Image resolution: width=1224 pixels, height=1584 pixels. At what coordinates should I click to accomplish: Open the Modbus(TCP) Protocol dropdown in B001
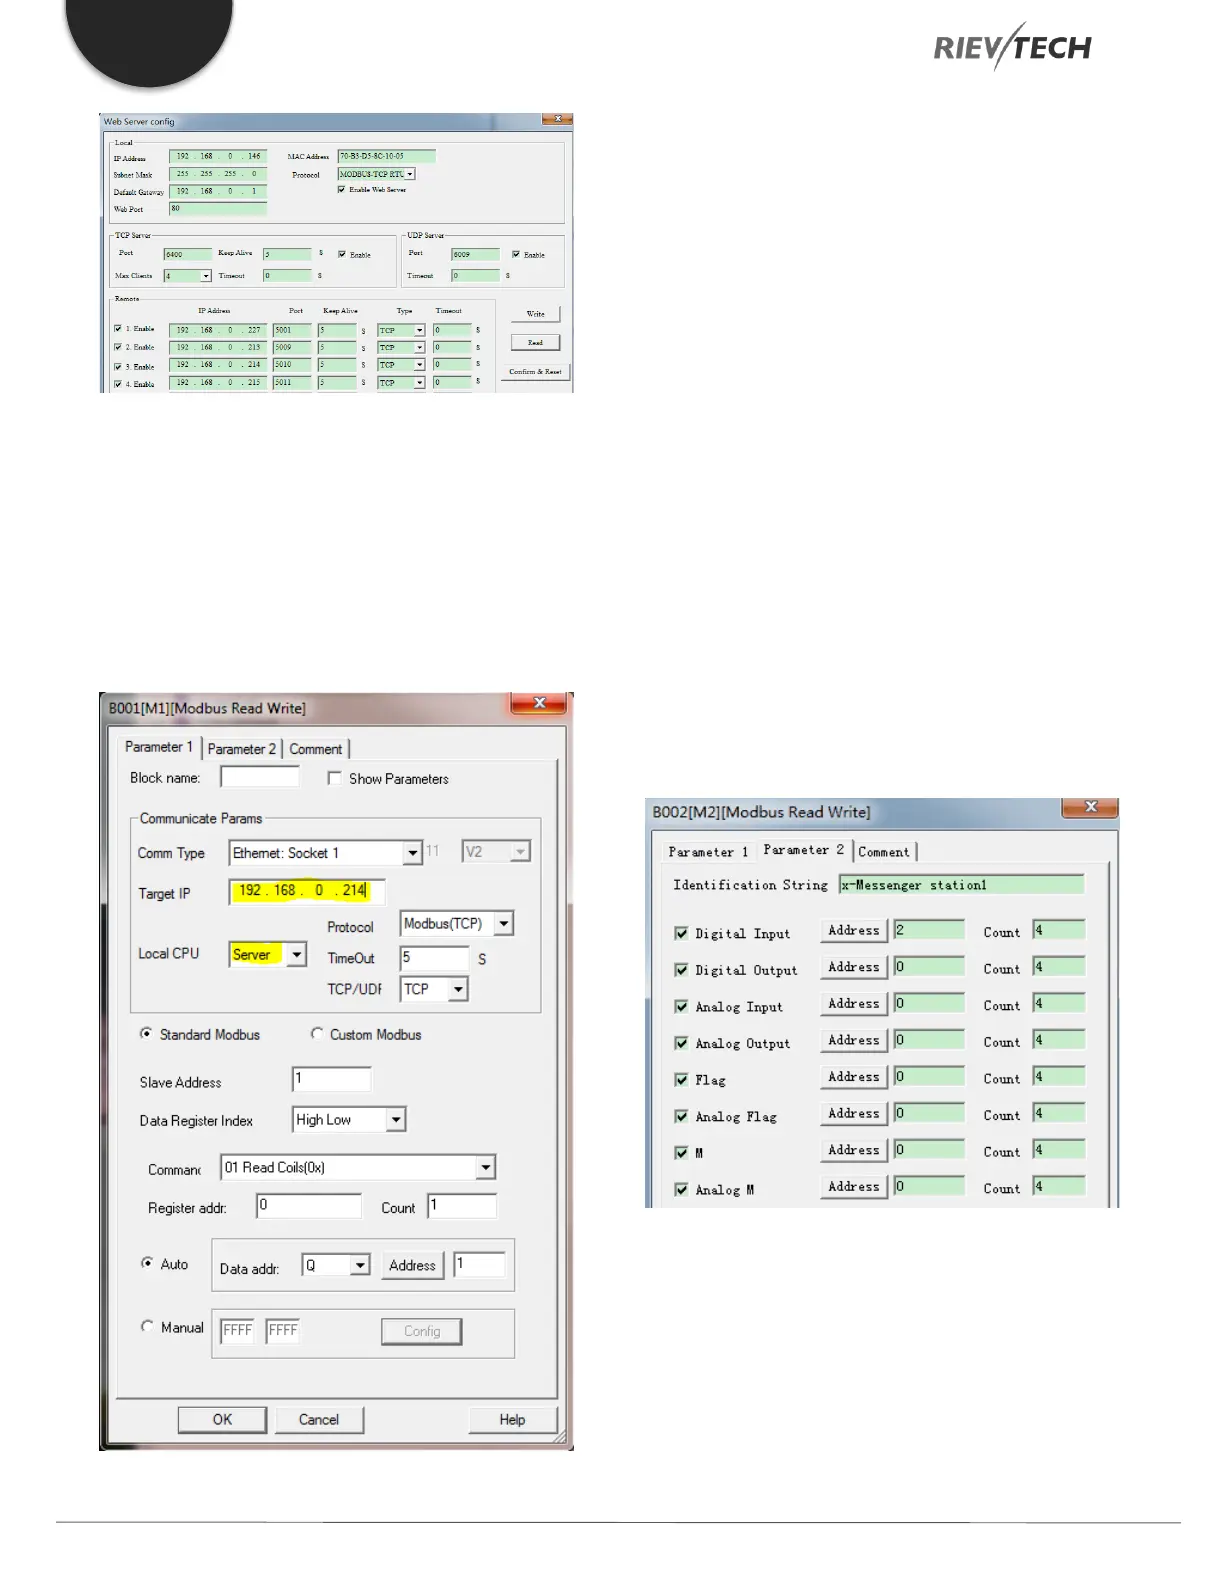point(504,924)
